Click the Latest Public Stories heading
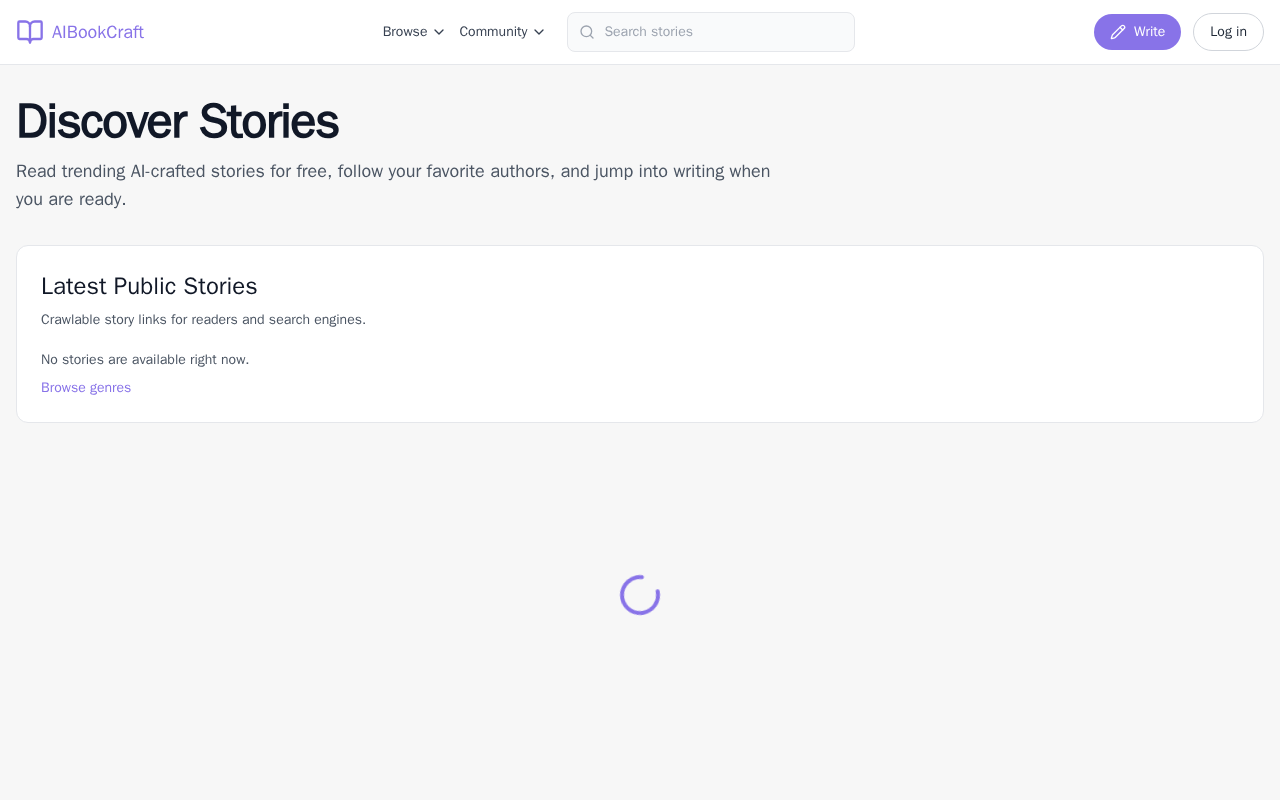This screenshot has height=800, width=1280. point(149,286)
